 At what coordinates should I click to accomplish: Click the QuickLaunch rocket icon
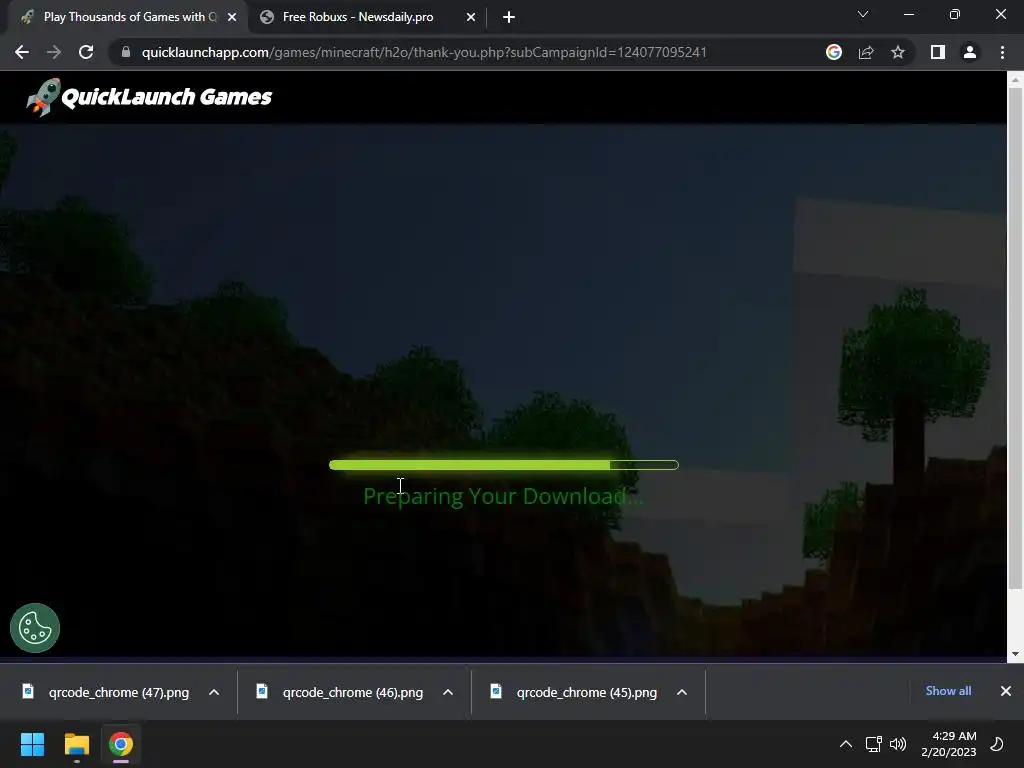pyautogui.click(x=44, y=97)
